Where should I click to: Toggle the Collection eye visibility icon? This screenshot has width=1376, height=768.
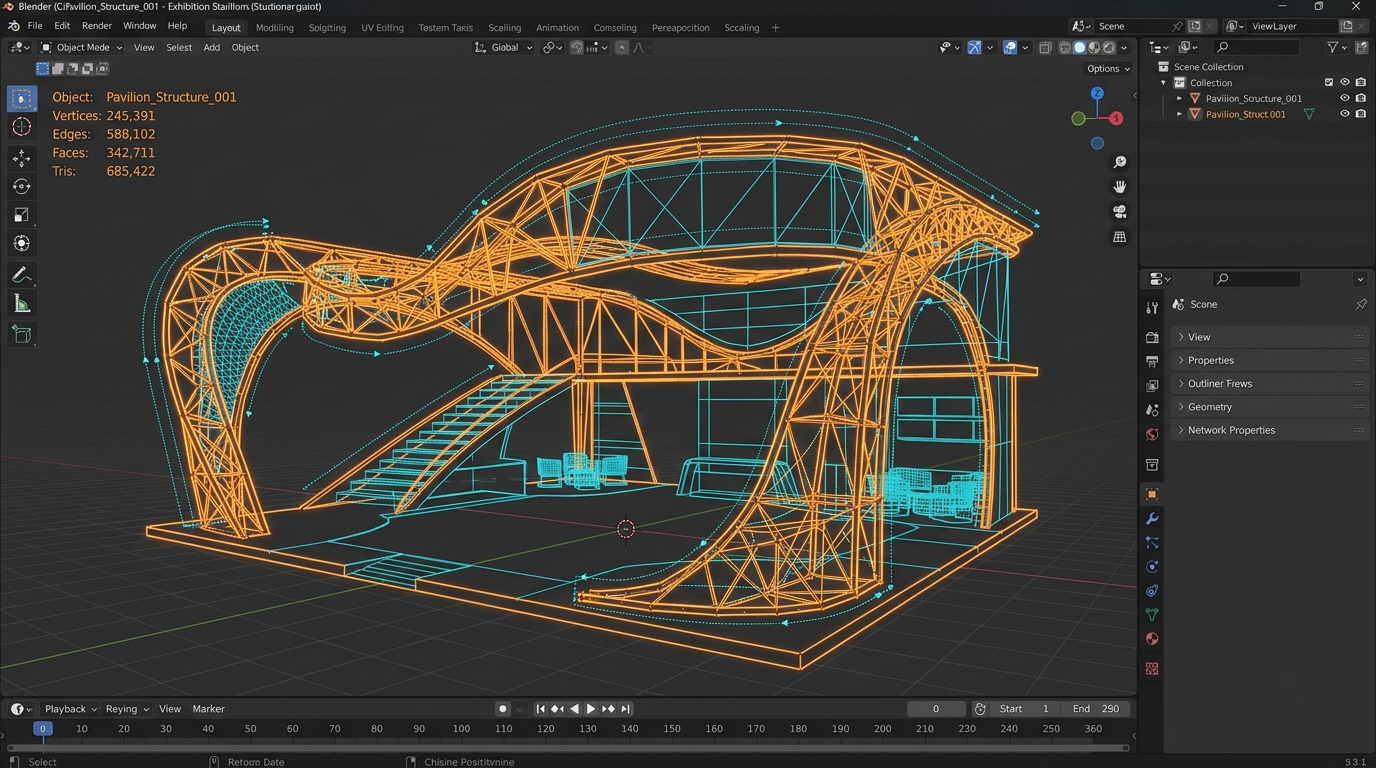click(x=1345, y=82)
